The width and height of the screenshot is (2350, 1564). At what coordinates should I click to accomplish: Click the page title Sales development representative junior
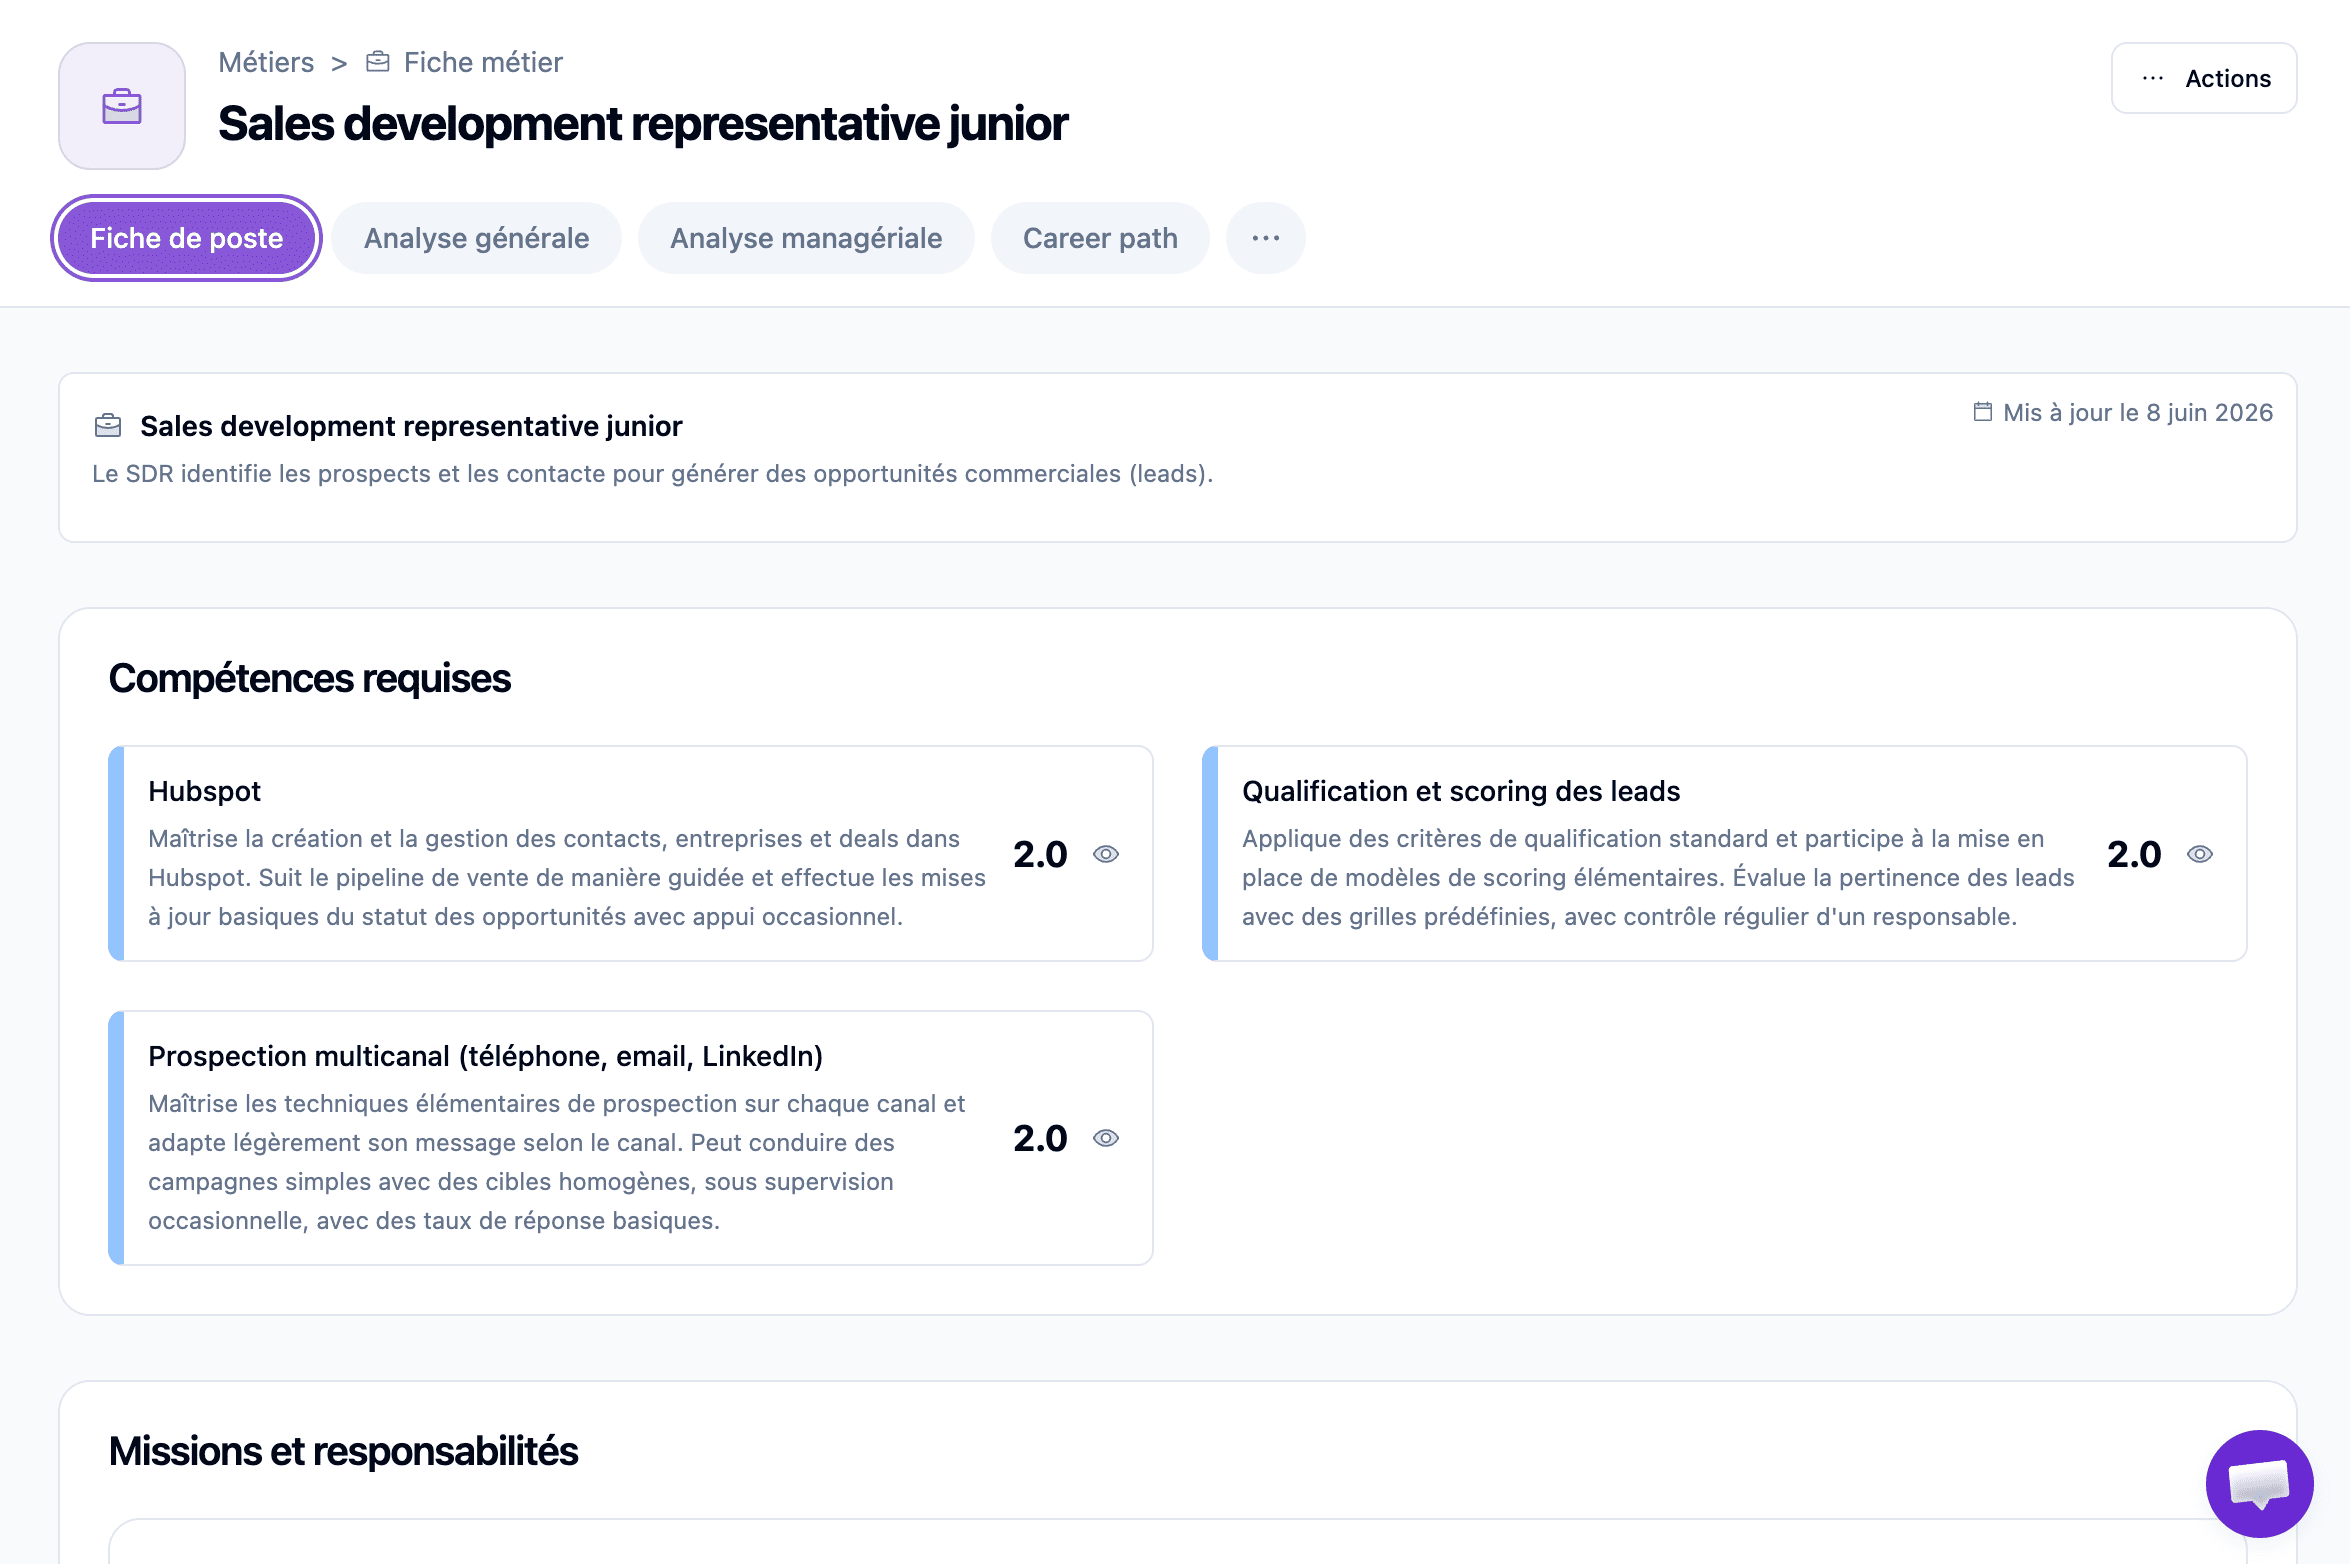(x=643, y=124)
